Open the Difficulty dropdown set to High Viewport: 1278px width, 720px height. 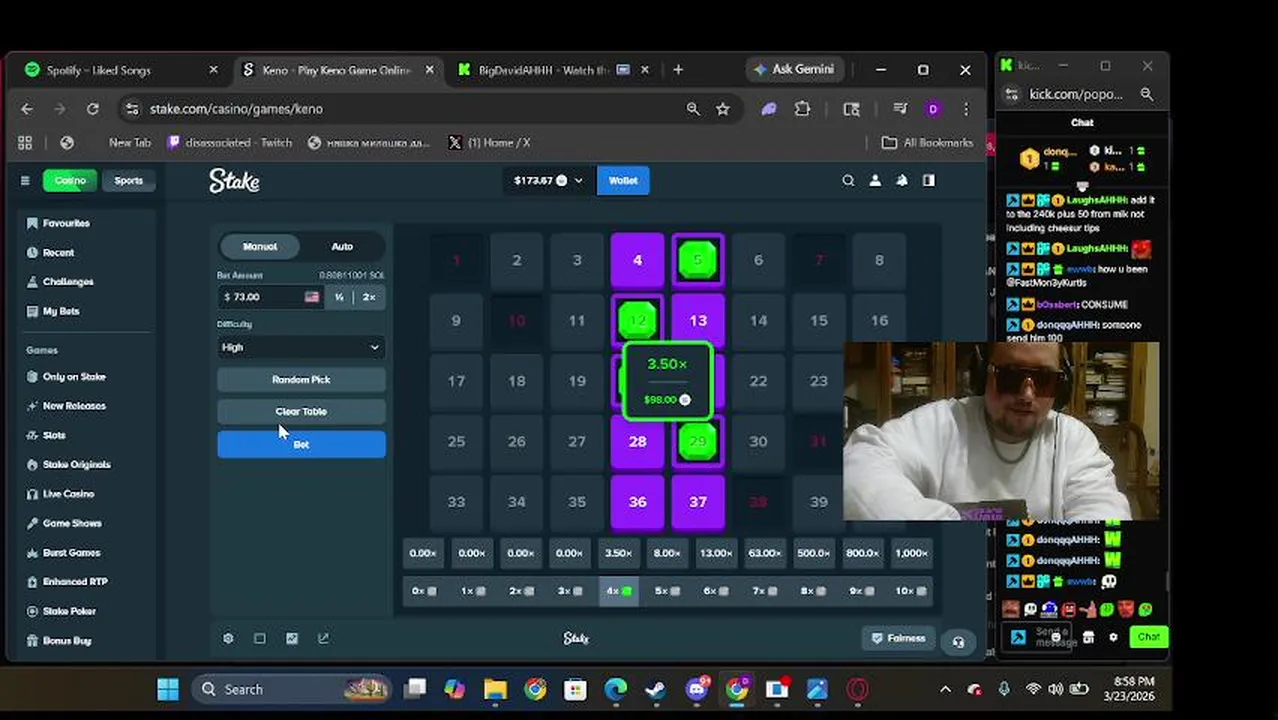(301, 347)
